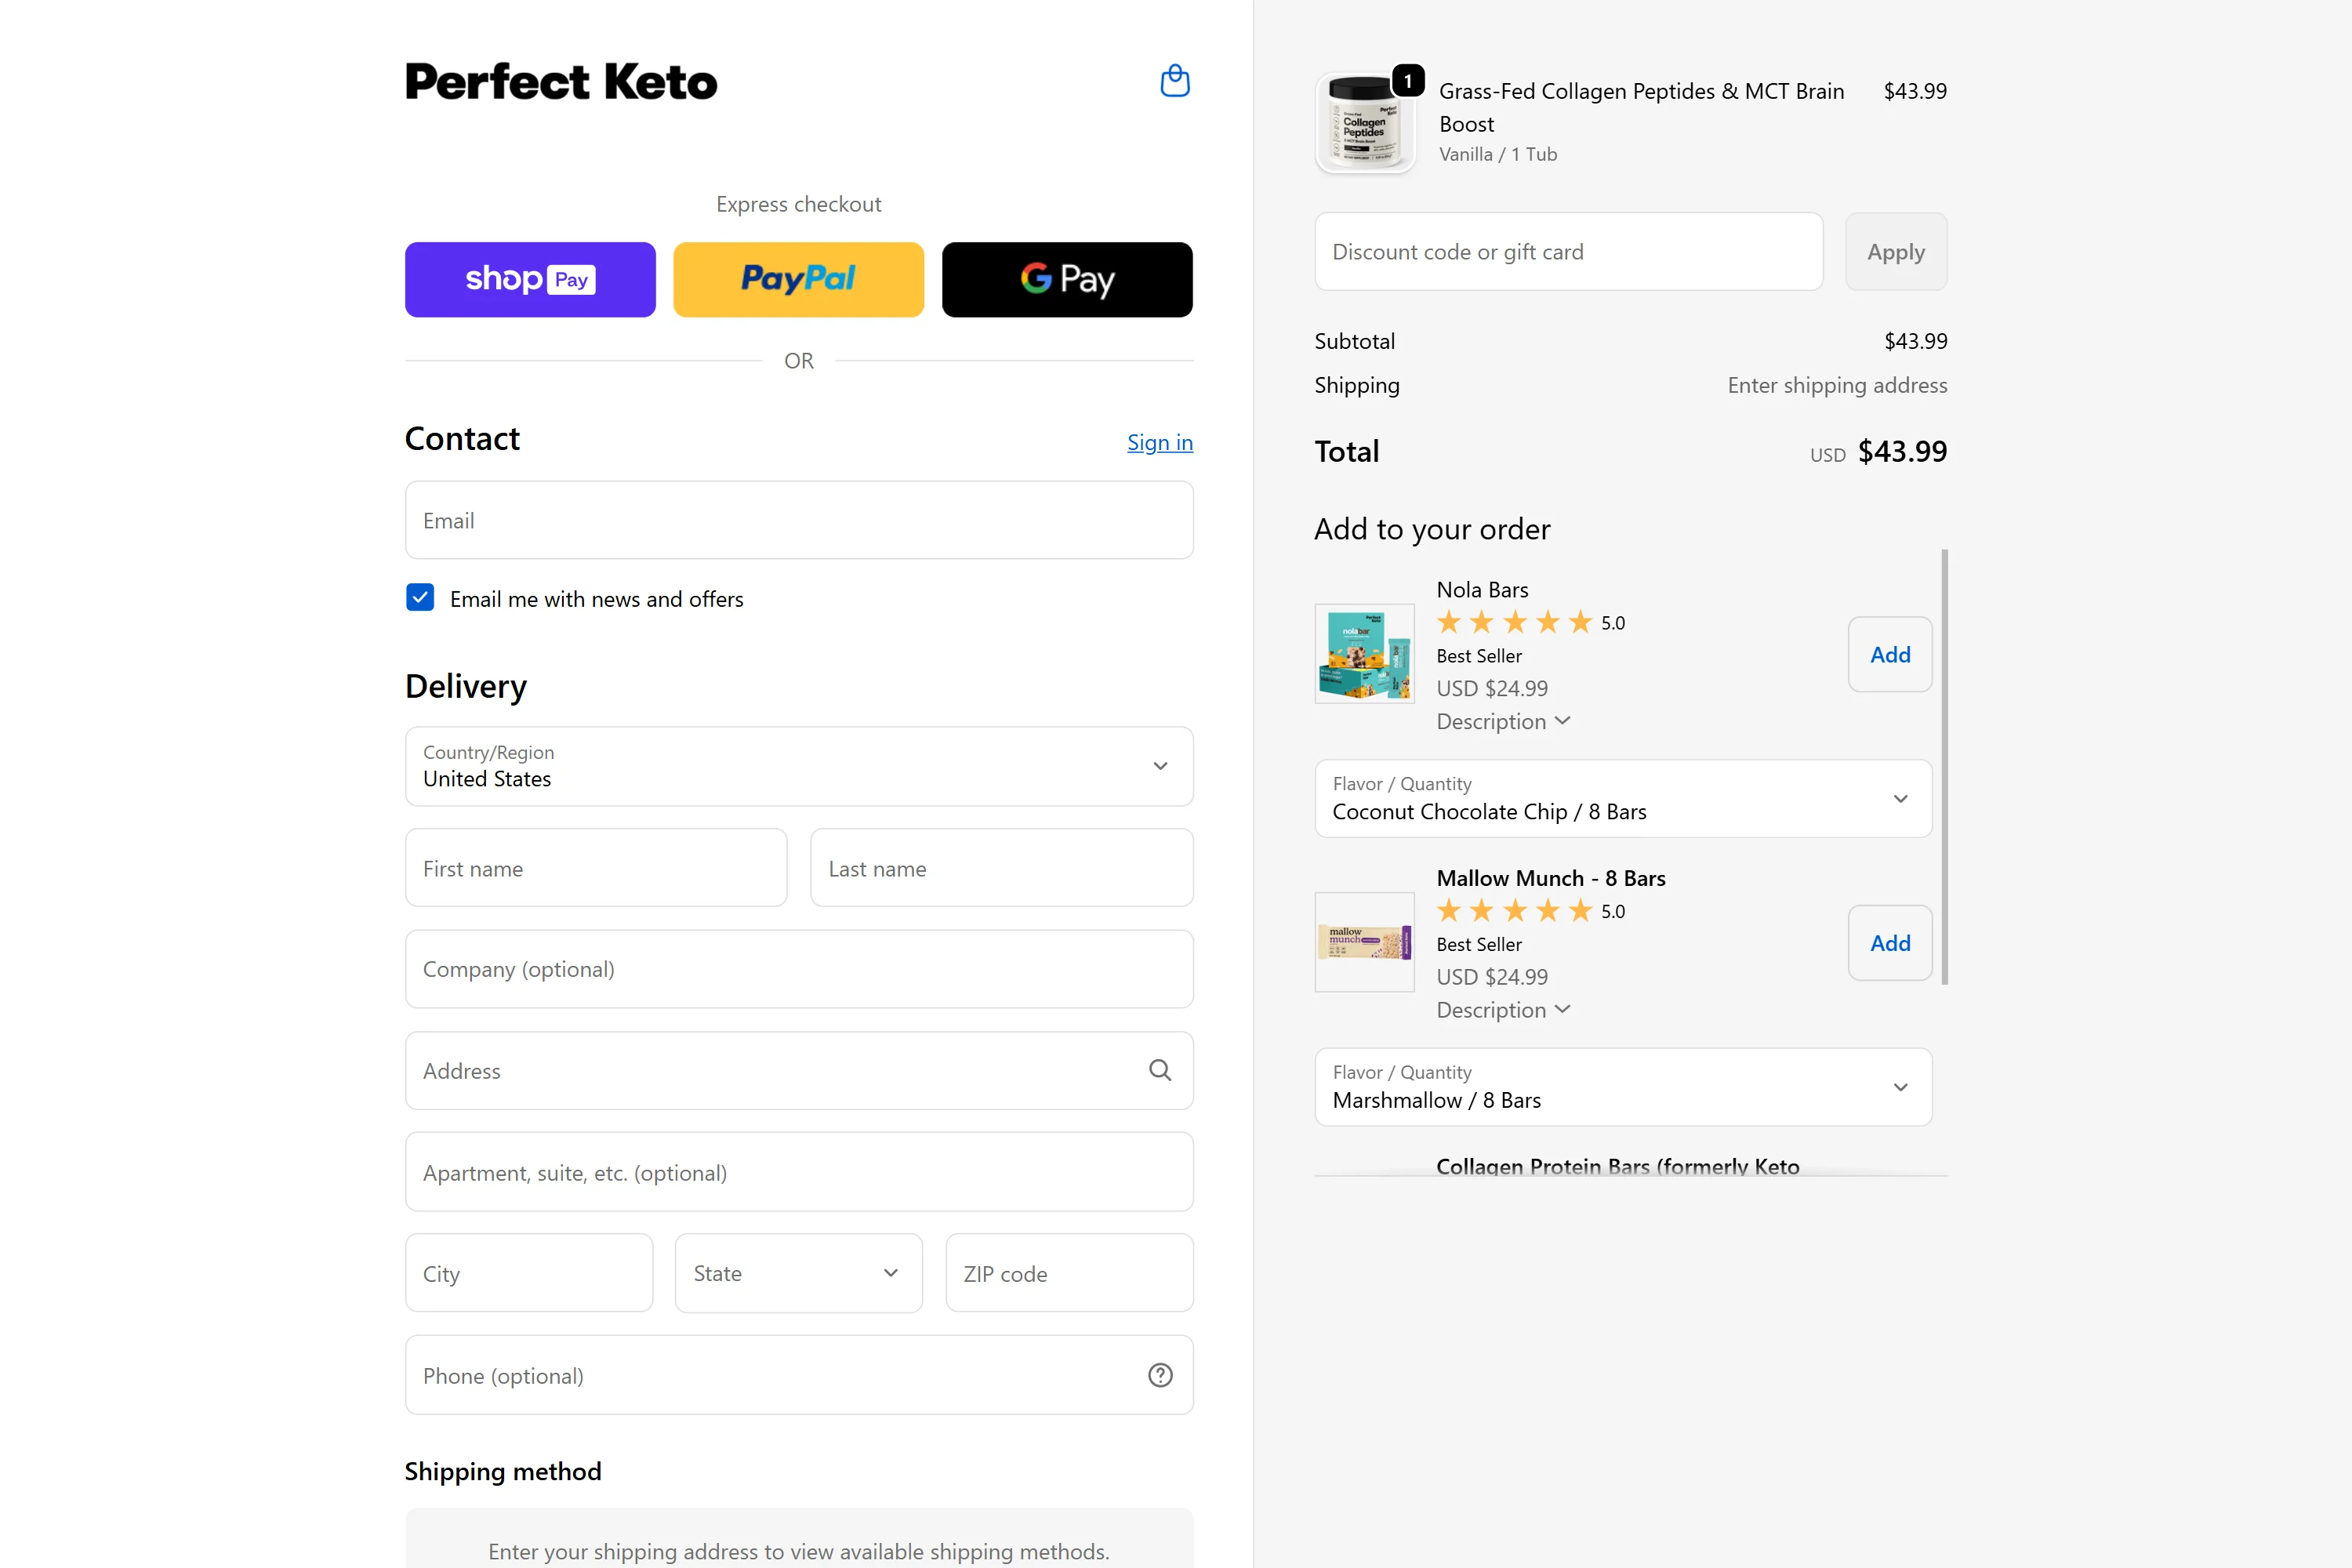This screenshot has height=1568, width=2352.
Task: Choose Google Pay express checkout
Action: (x=1067, y=279)
